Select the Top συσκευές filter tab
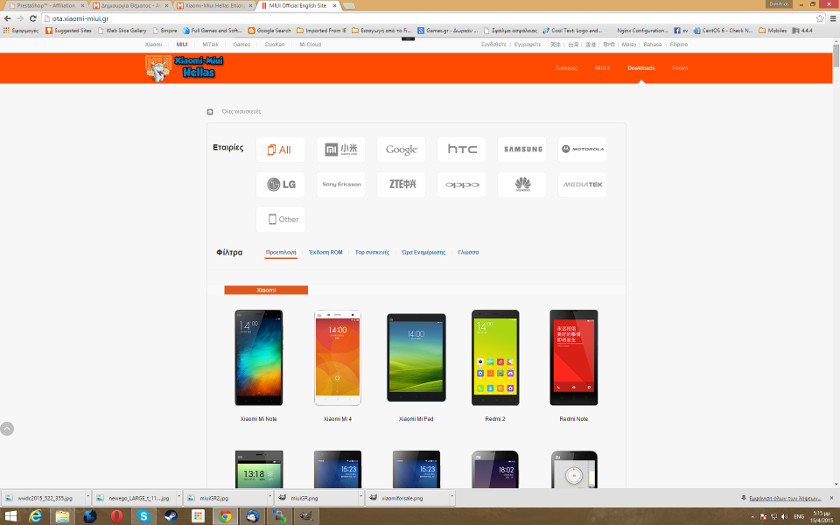 (372, 252)
